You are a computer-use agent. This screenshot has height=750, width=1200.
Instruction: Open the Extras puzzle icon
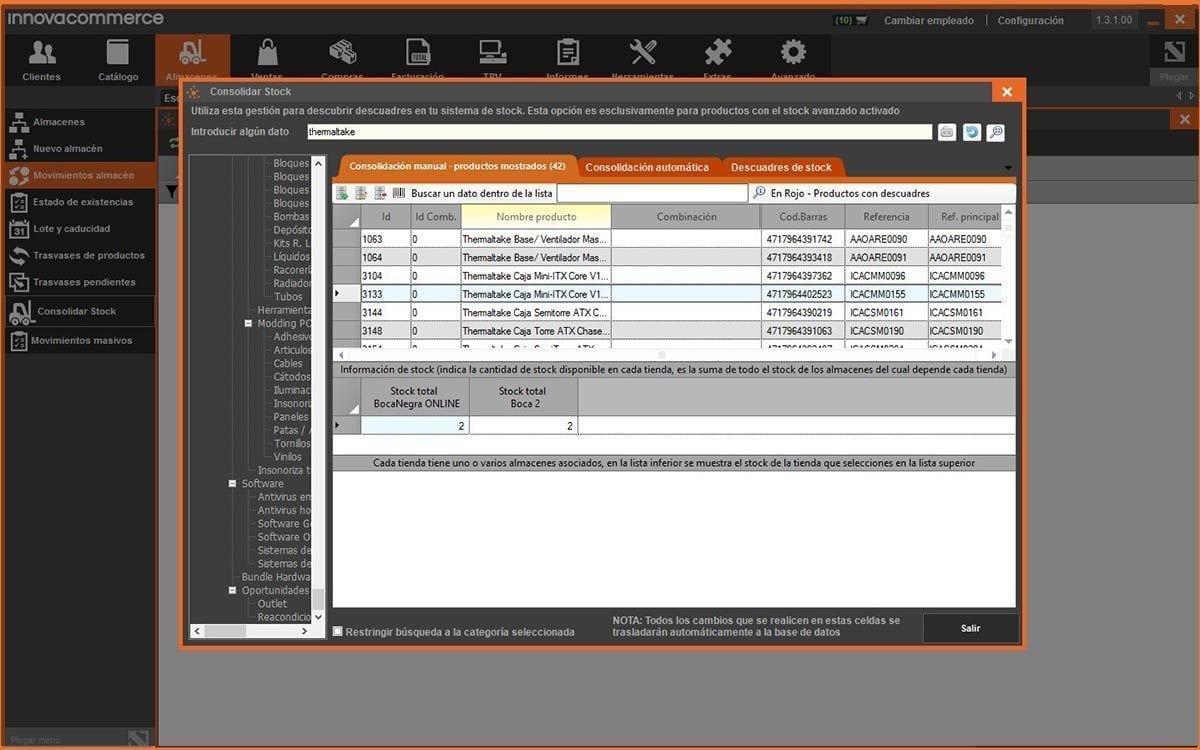[x=717, y=54]
